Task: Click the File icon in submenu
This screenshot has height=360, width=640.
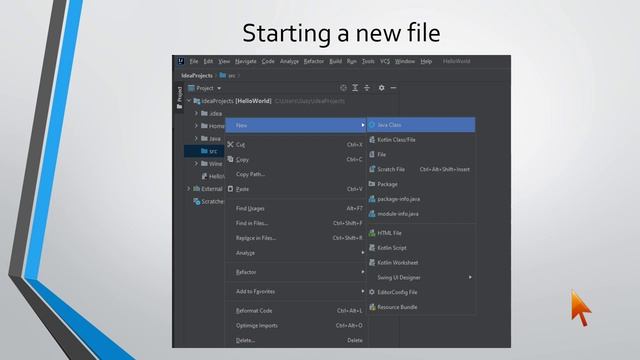Action: [372, 154]
